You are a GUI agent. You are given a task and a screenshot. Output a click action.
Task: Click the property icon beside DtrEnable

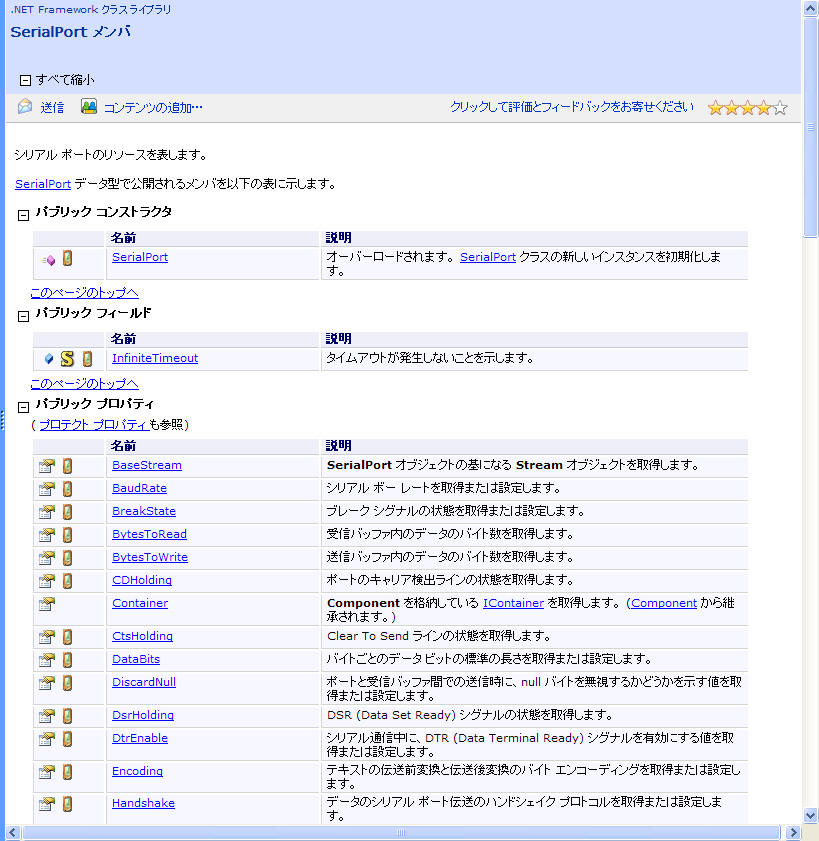(x=47, y=739)
